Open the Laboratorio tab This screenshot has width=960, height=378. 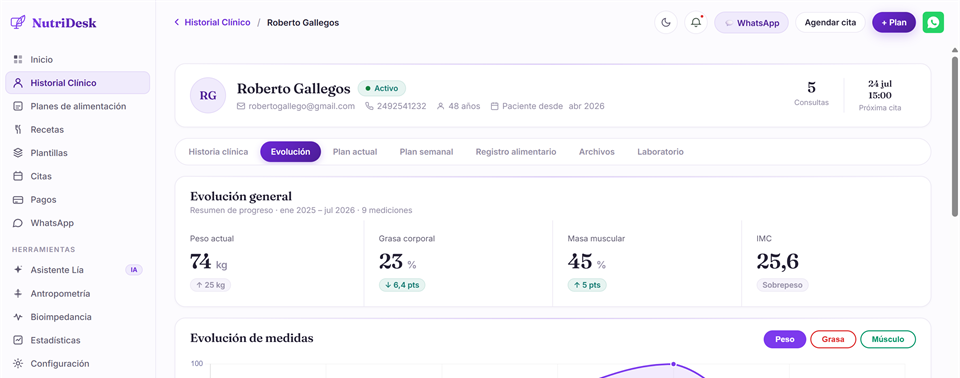pyautogui.click(x=661, y=152)
